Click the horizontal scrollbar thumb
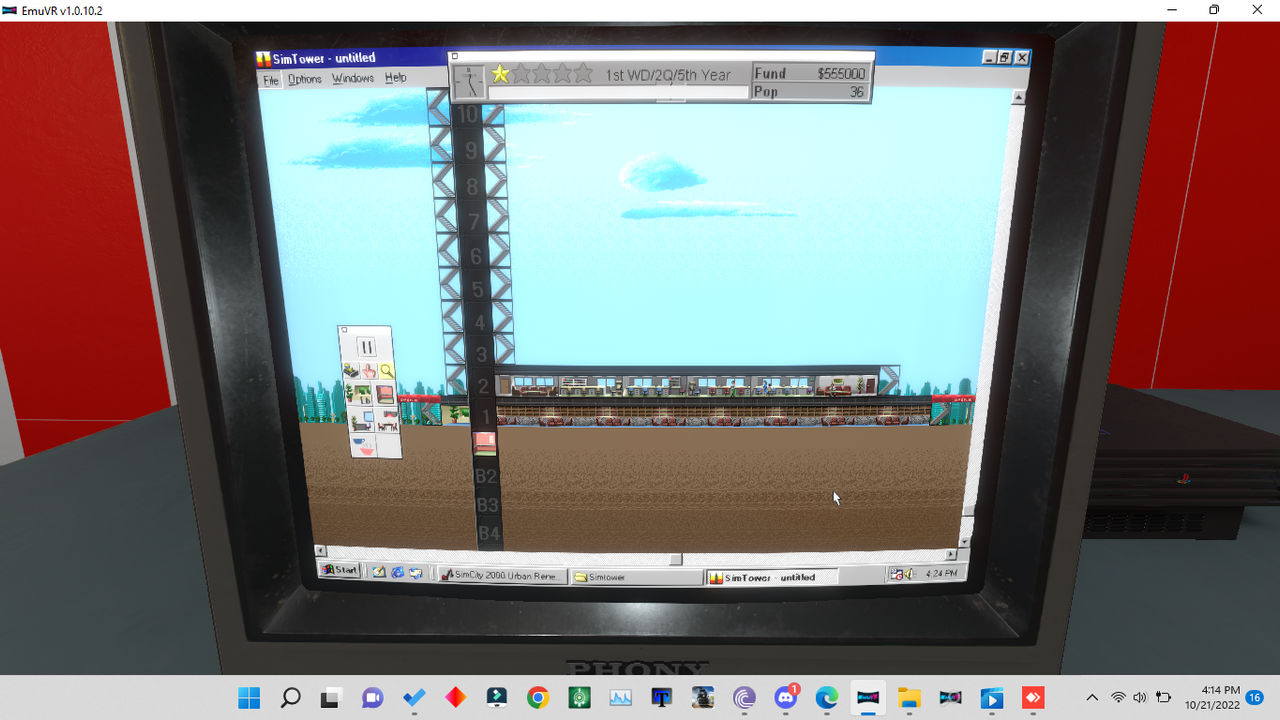Screen dimensions: 1280x720 pos(675,560)
